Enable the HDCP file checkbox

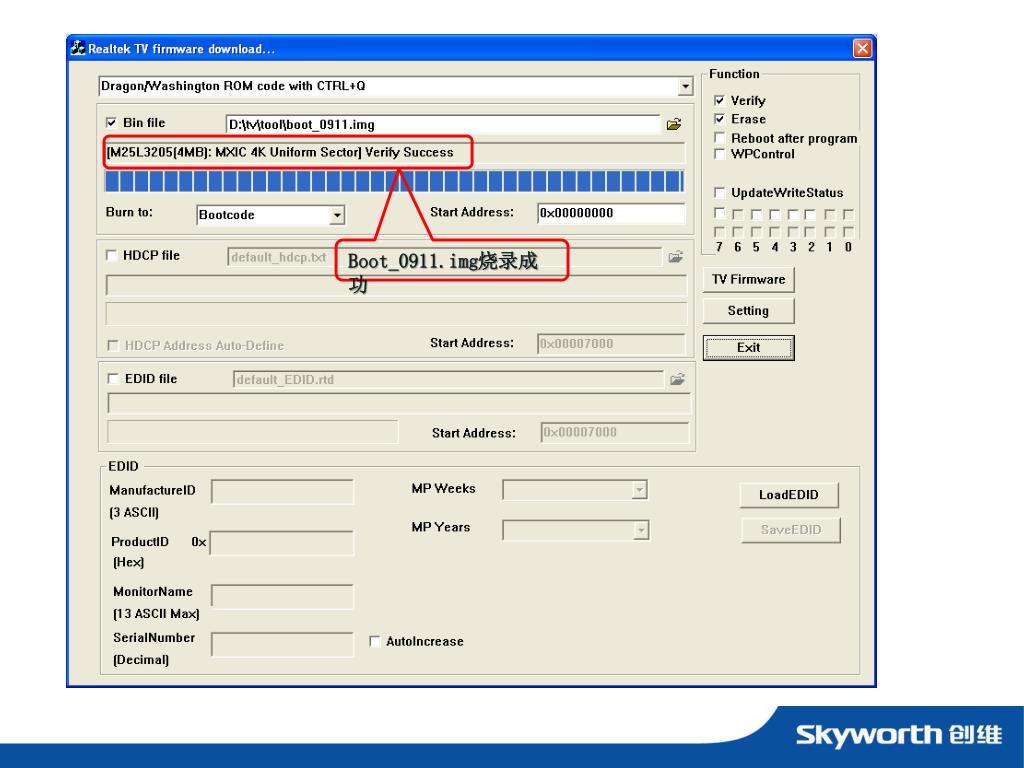[111, 255]
